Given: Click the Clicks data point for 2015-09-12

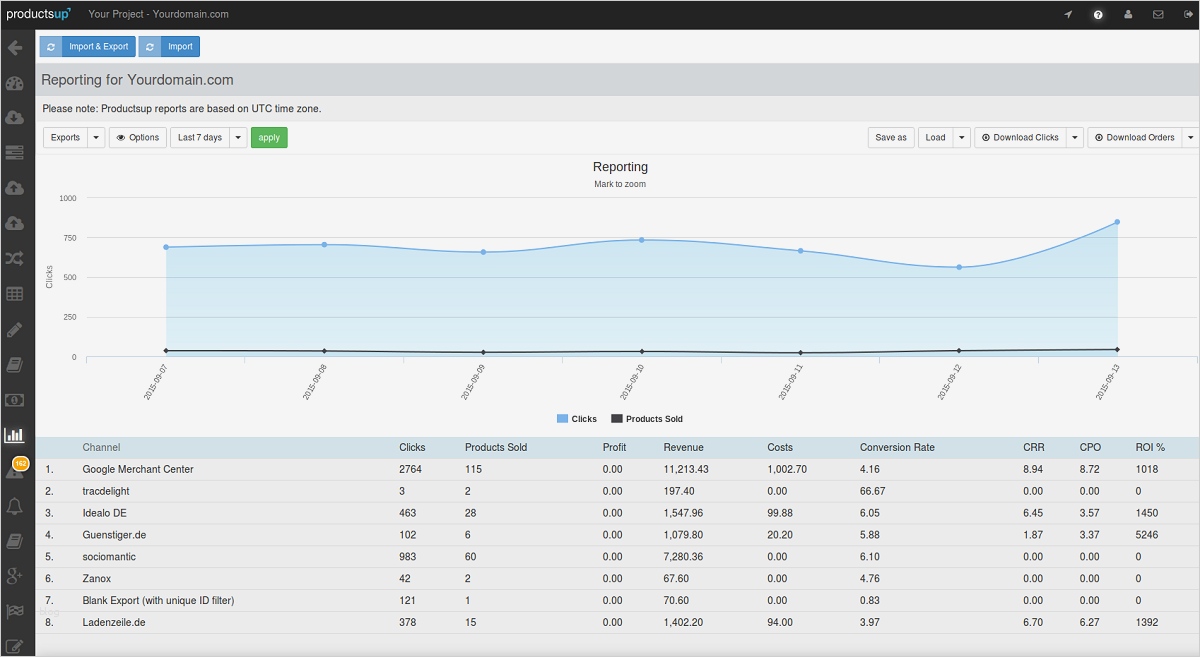Looking at the screenshot, I should click(x=959, y=267).
